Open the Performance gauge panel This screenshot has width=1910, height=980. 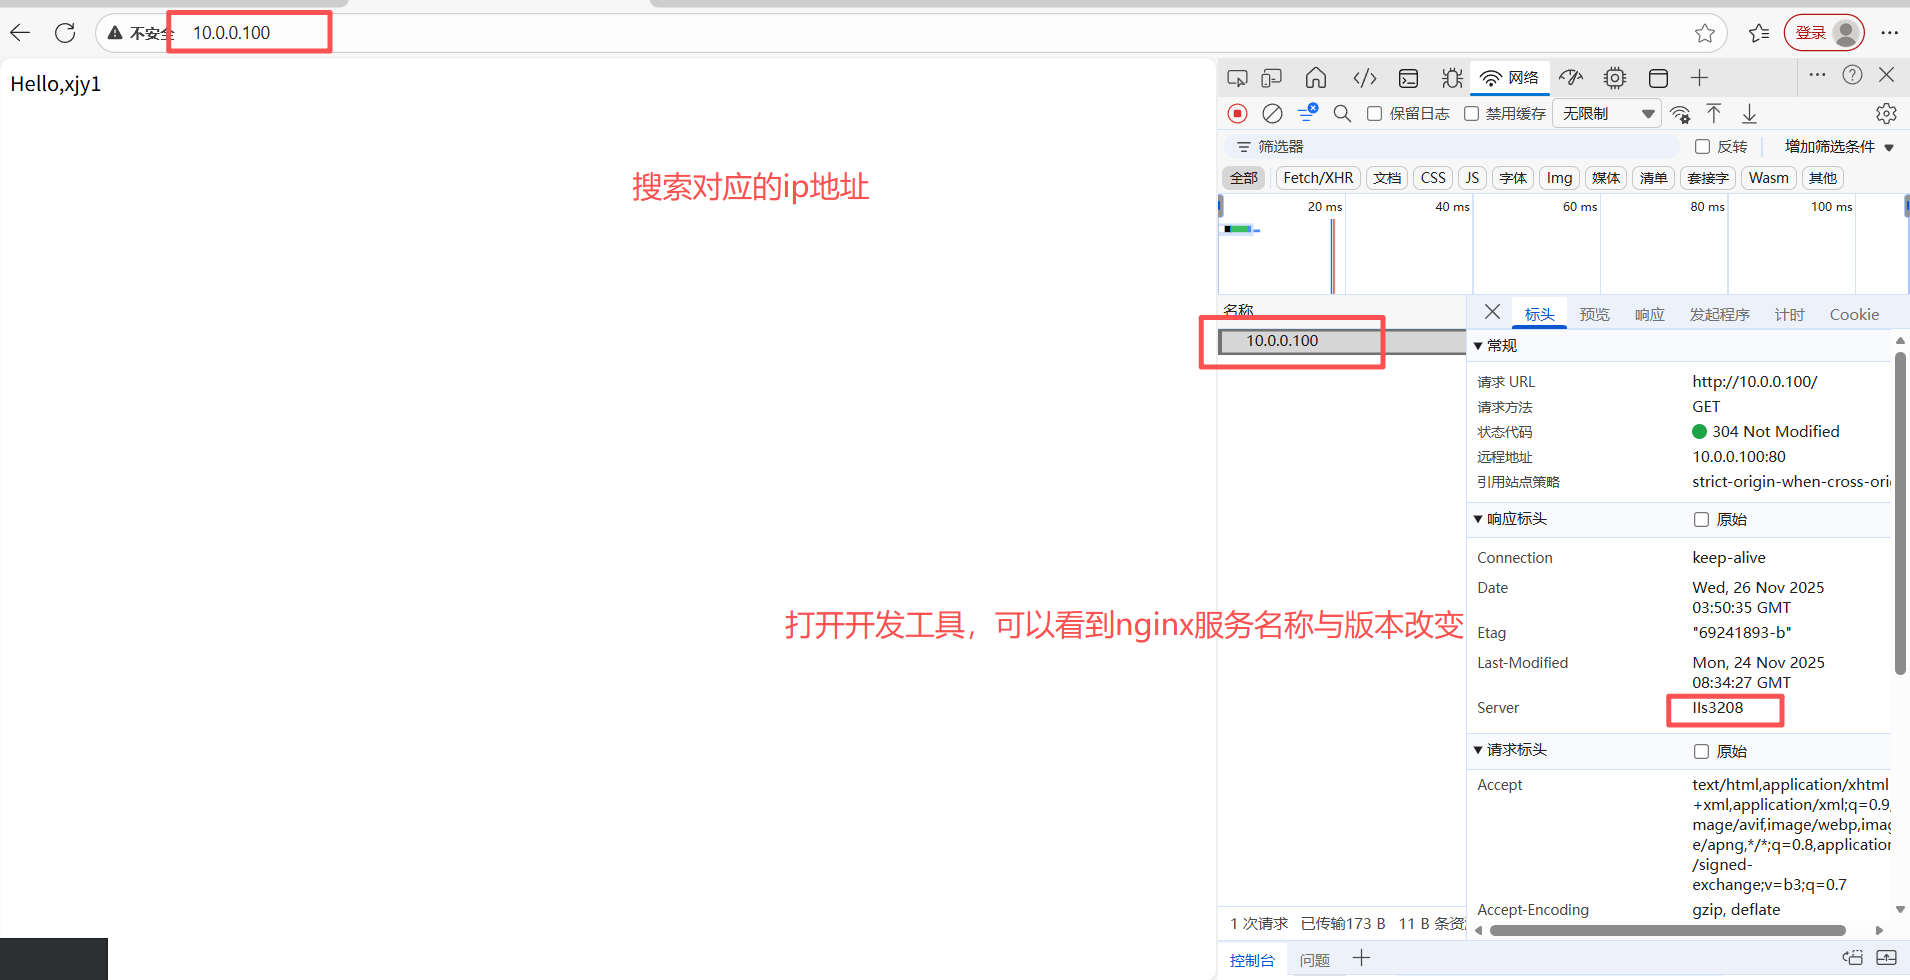coord(1571,78)
